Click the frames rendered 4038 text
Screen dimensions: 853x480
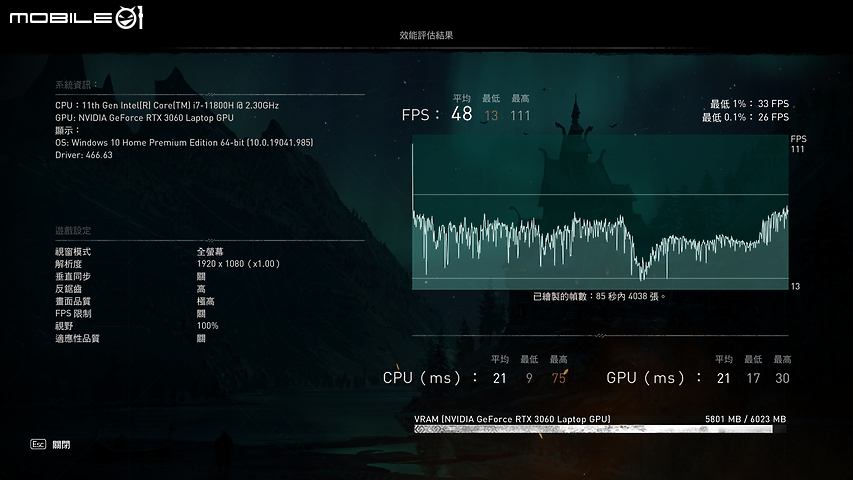(x=599, y=297)
